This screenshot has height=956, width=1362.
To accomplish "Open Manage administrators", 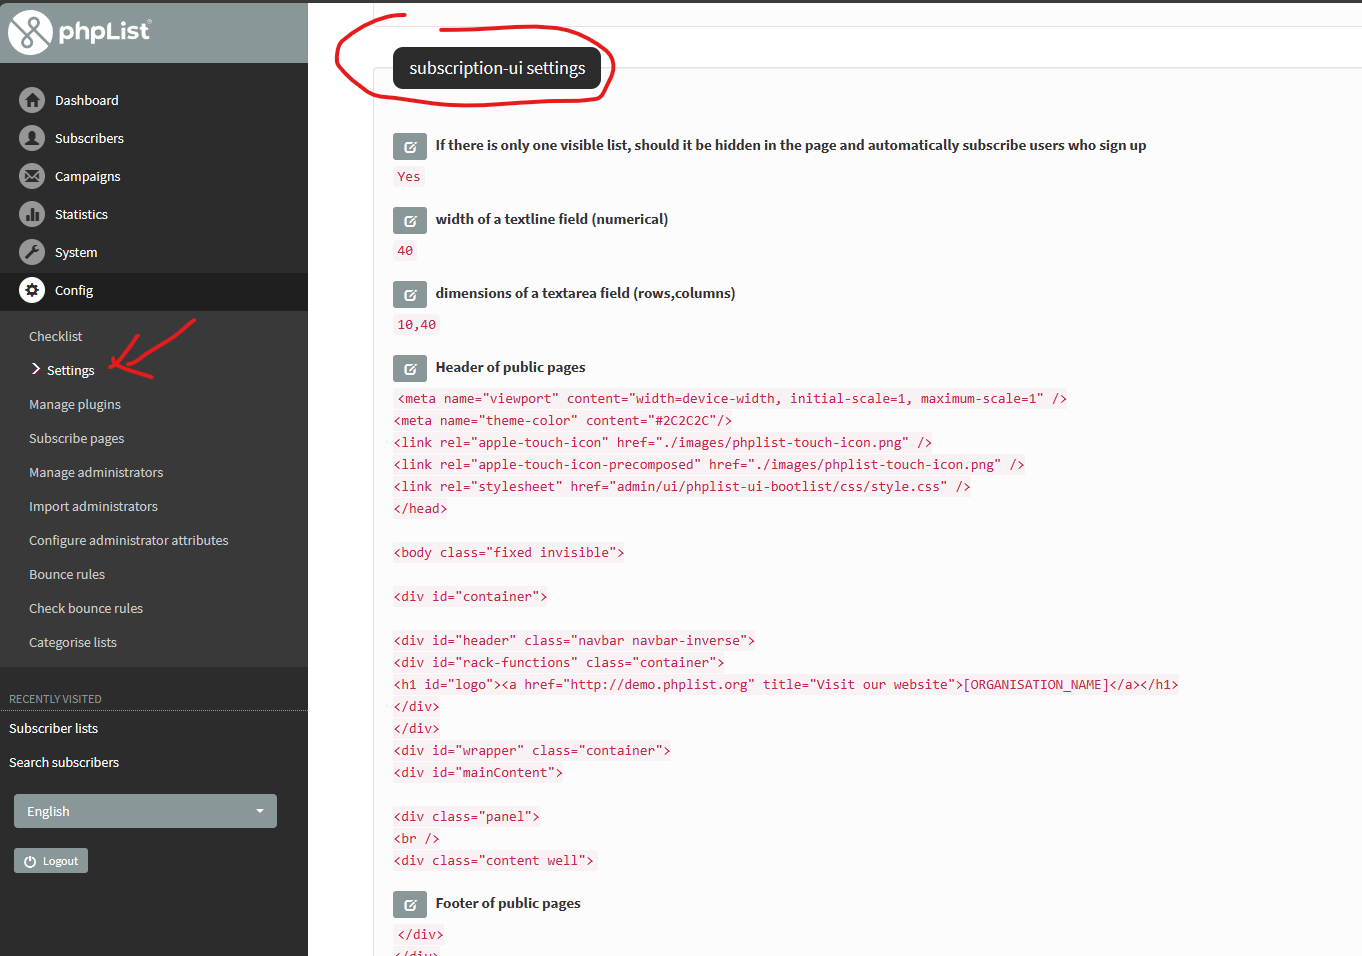I will [x=96, y=472].
